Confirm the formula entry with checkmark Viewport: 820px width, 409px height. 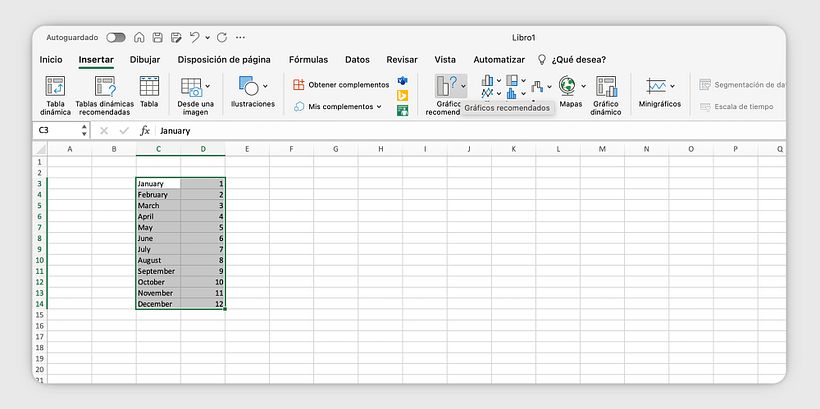[124, 131]
